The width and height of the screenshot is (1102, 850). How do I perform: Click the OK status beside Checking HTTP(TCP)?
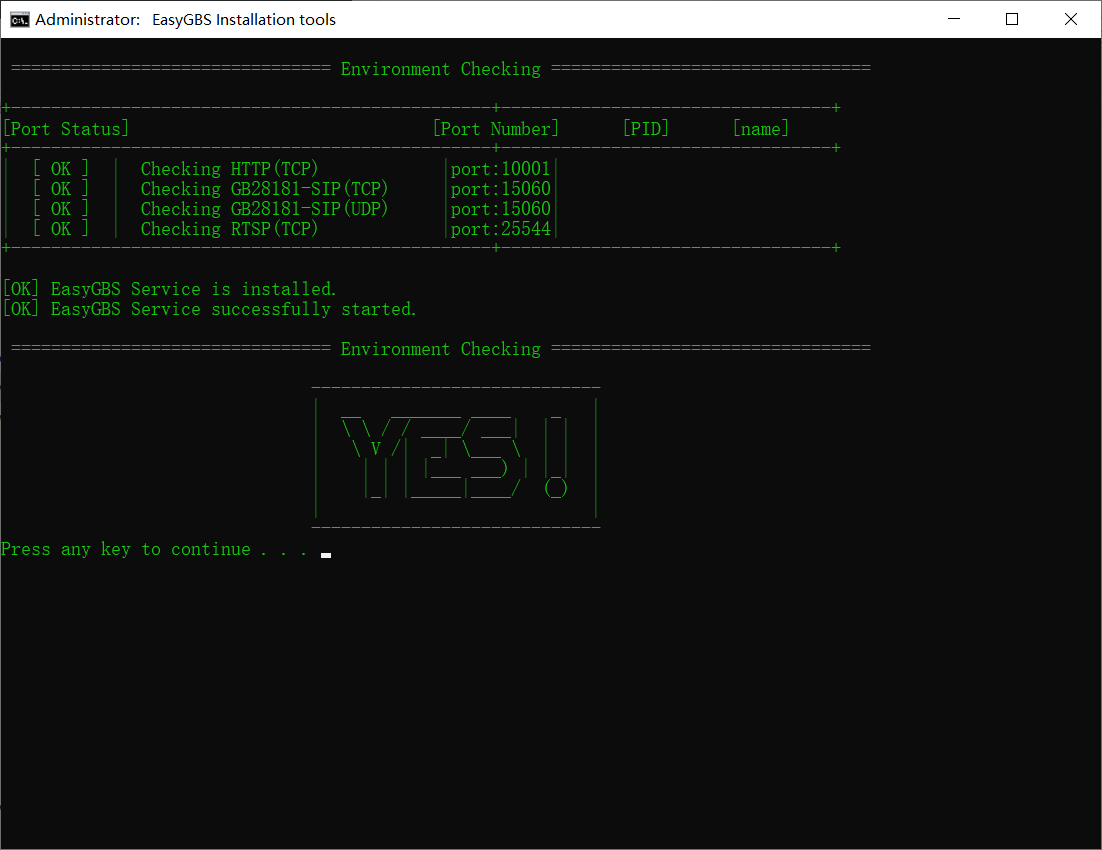[61, 169]
